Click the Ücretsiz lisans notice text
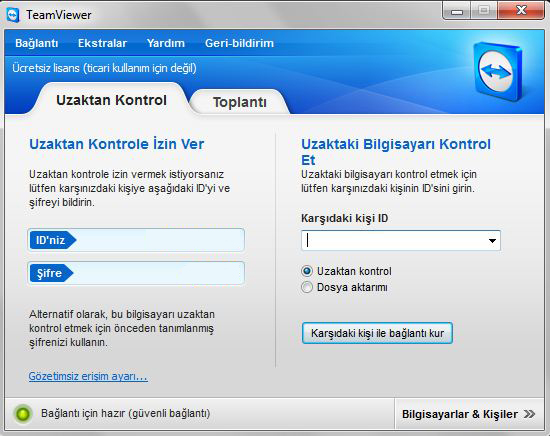Image resolution: width=550 pixels, height=436 pixels. 104,68
